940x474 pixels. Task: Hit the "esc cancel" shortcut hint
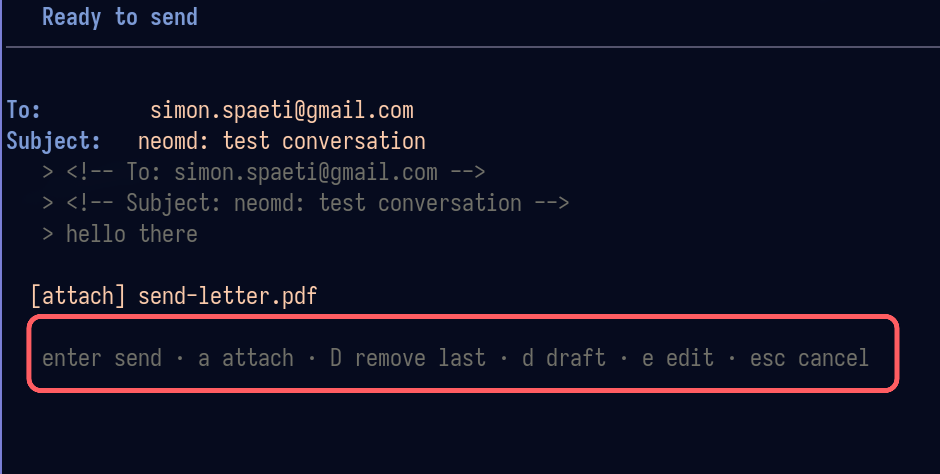click(x=809, y=358)
